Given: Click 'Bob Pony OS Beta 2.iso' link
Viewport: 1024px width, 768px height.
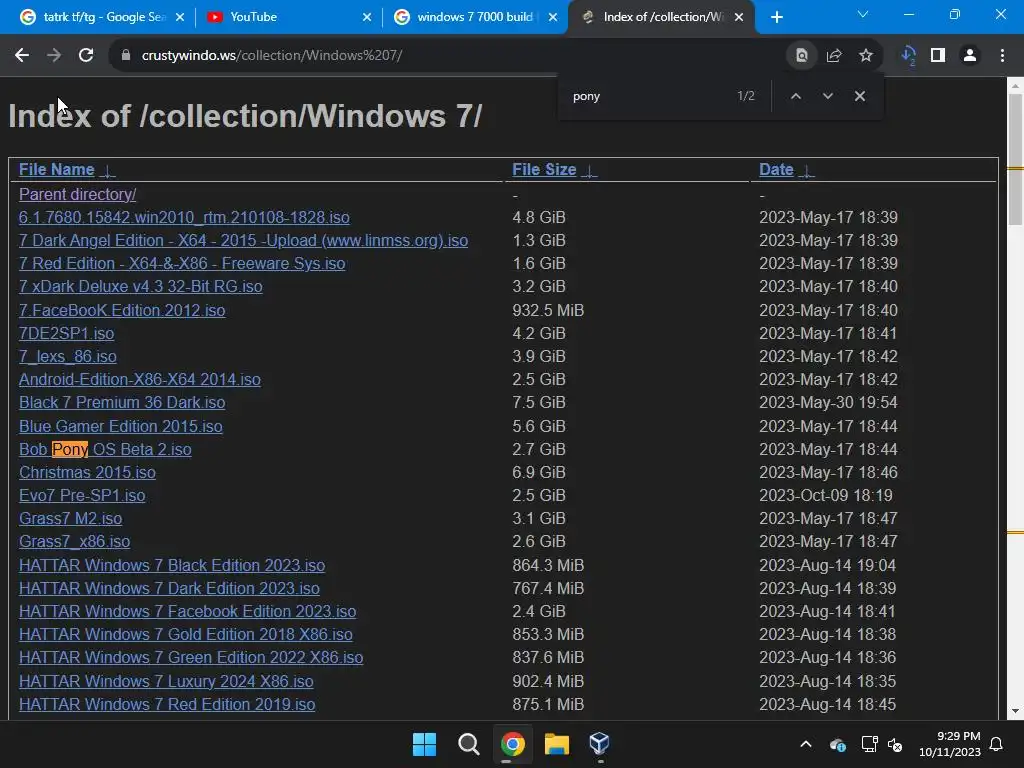Looking at the screenshot, I should coord(105,449).
